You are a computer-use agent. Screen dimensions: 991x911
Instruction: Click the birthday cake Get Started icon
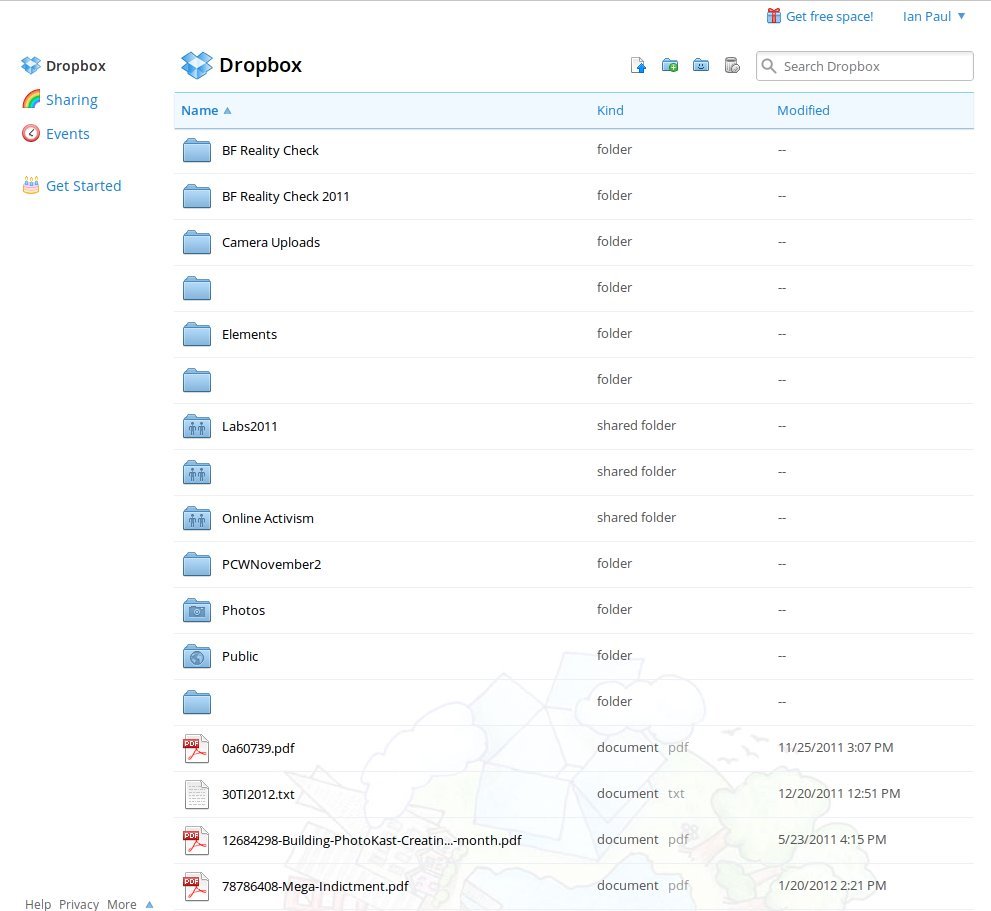(30, 185)
